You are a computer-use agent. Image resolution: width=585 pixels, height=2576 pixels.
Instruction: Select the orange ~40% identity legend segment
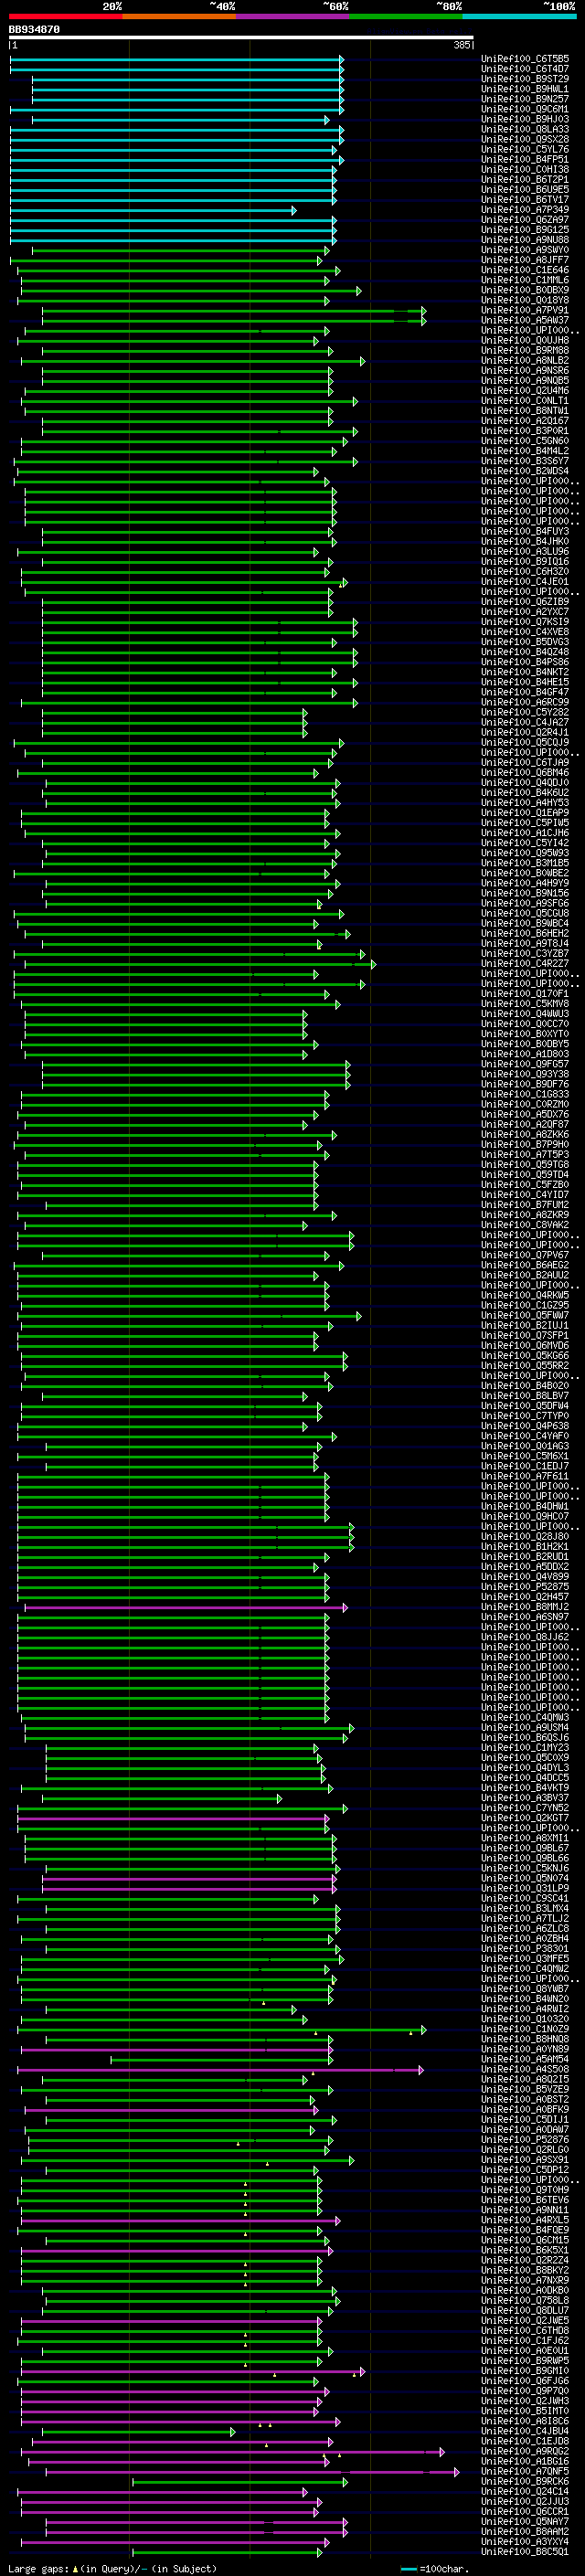[179, 16]
